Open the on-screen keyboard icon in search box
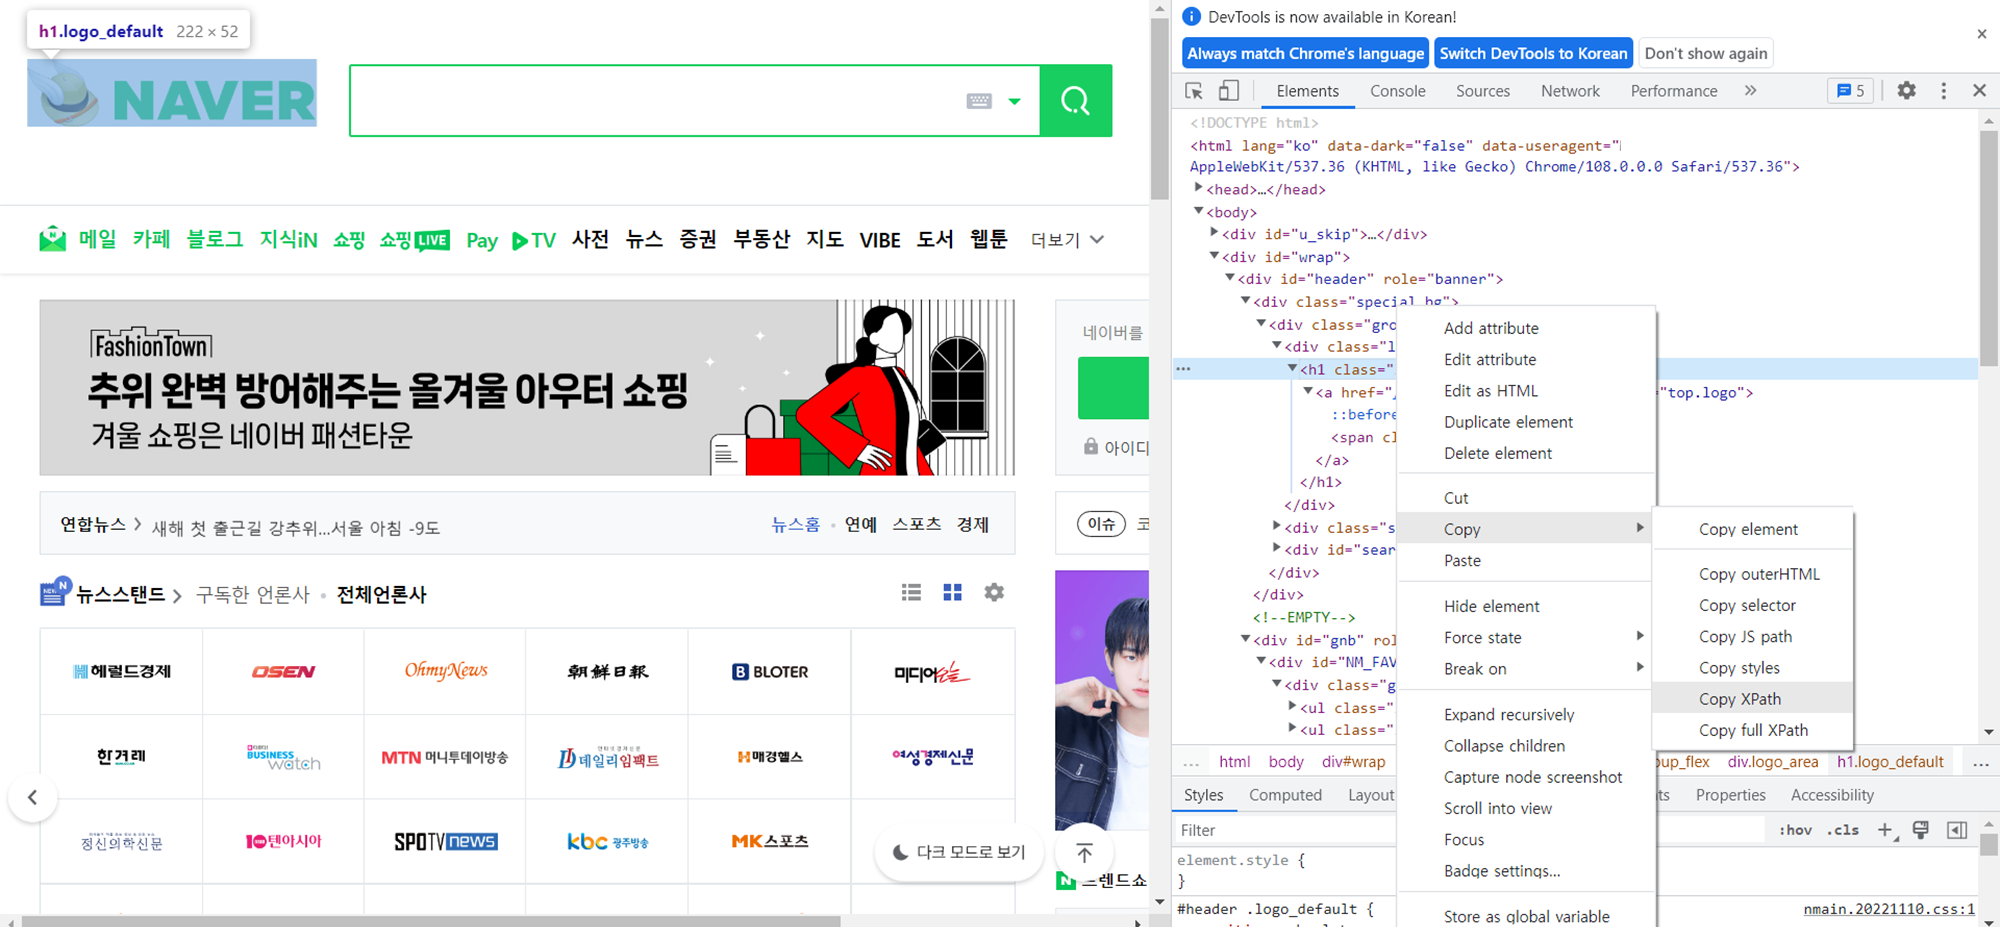Screen dimensions: 2000x927 [x=979, y=101]
